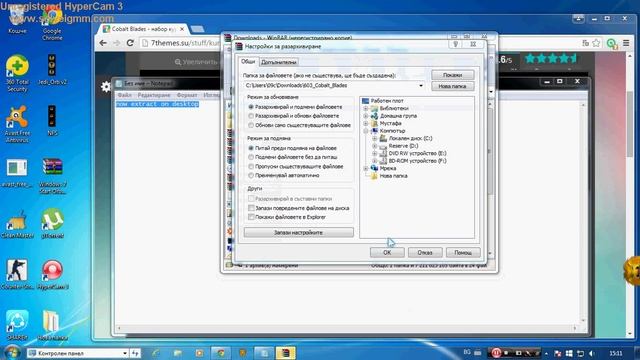Open SHAREit desktop icon
This screenshot has height=360, width=640.
[17, 325]
